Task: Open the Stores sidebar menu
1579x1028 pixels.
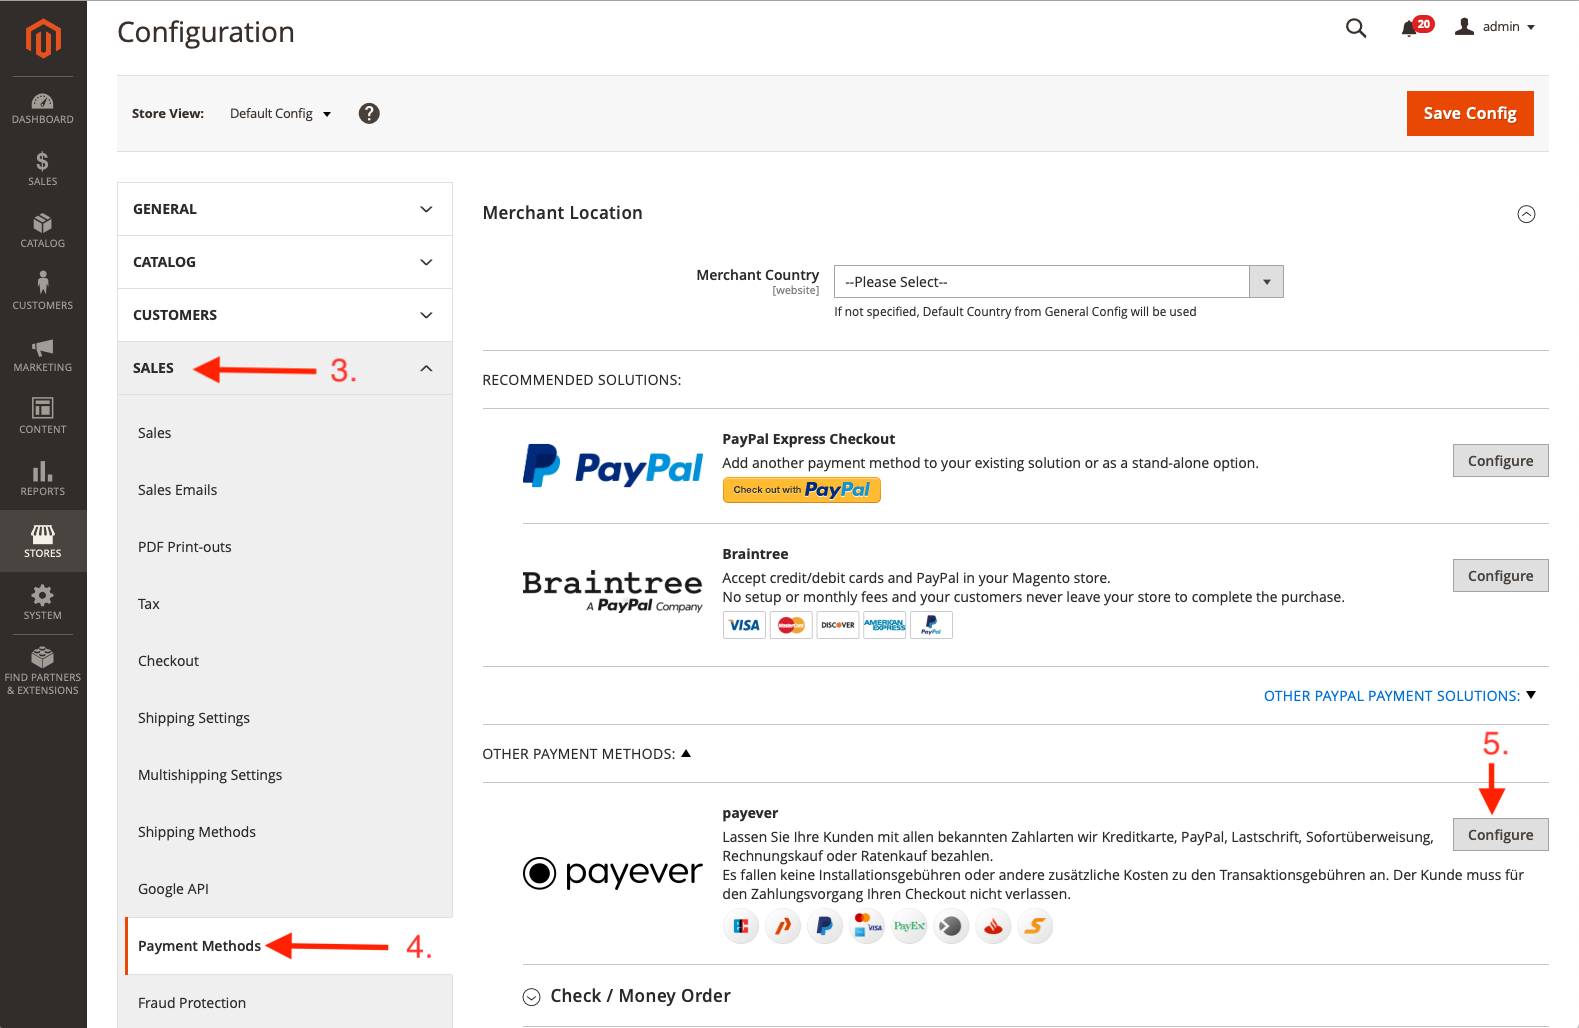Action: (x=43, y=541)
